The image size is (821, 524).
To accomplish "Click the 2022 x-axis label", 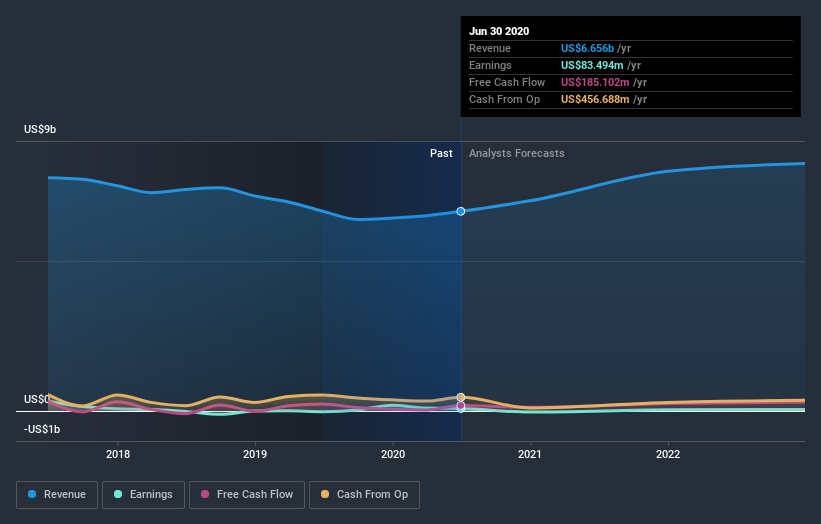I will click(668, 454).
